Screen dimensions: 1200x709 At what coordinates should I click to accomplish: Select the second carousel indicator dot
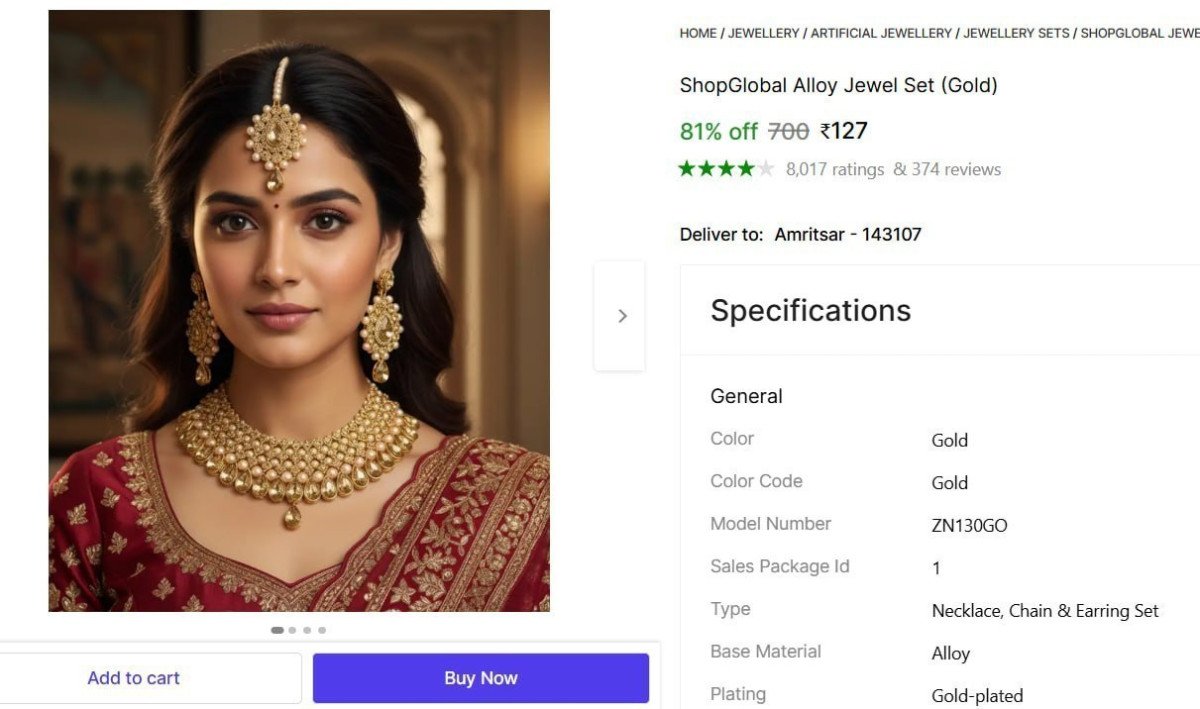pyautogui.click(x=292, y=630)
